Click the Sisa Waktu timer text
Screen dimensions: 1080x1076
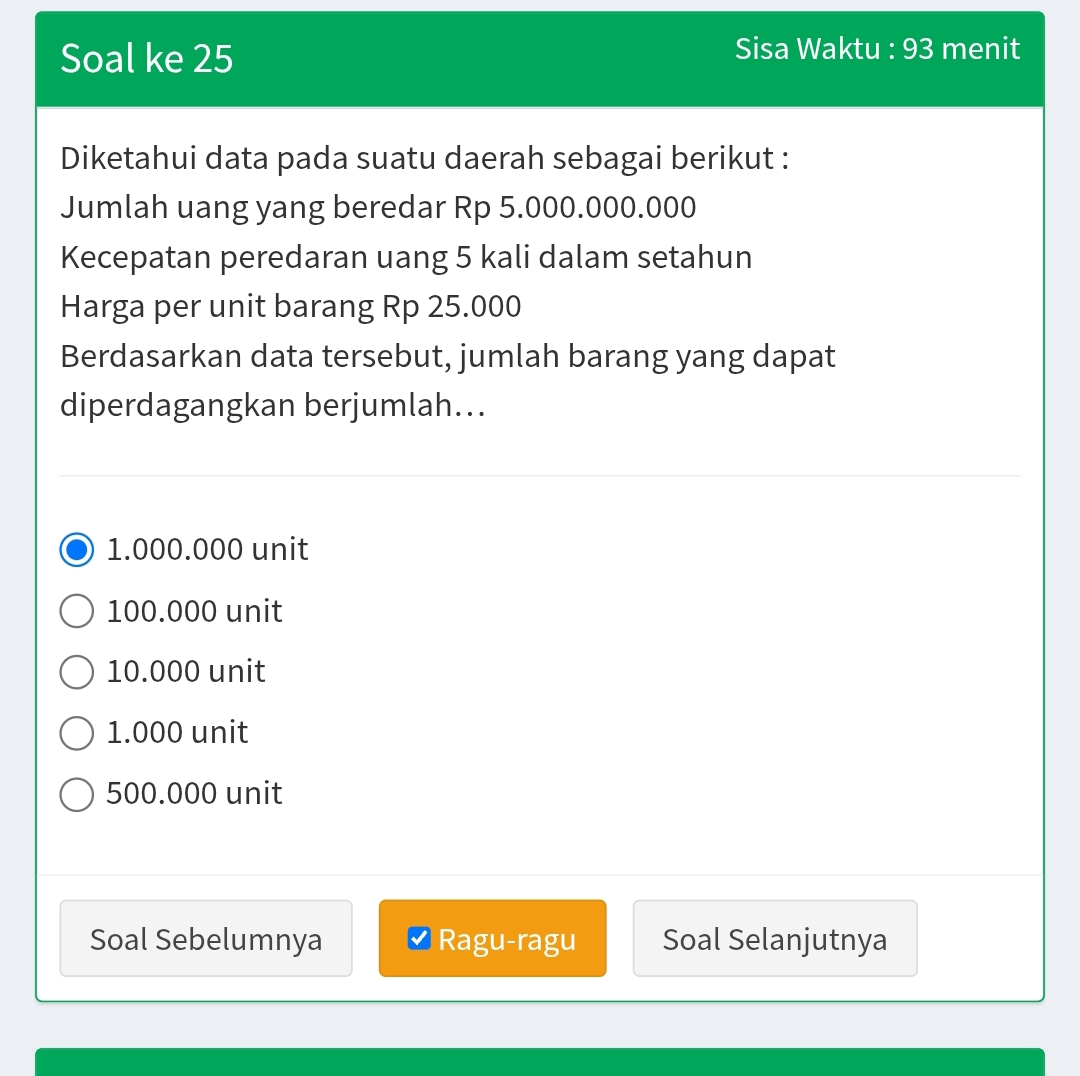tap(877, 49)
